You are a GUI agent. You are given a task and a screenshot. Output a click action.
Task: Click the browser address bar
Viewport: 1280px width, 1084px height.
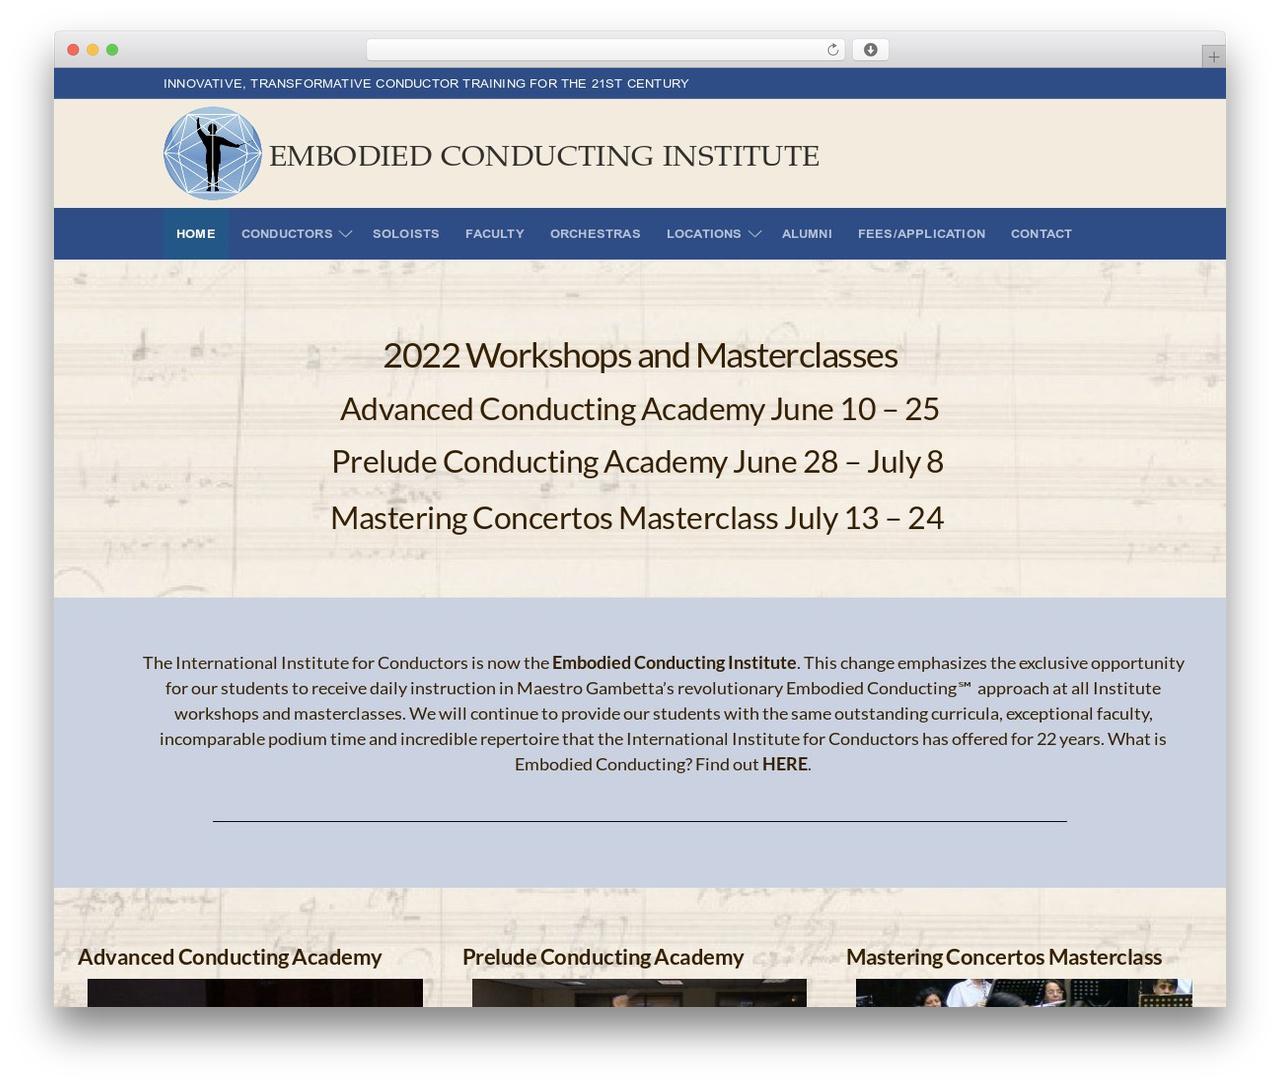pyautogui.click(x=606, y=50)
